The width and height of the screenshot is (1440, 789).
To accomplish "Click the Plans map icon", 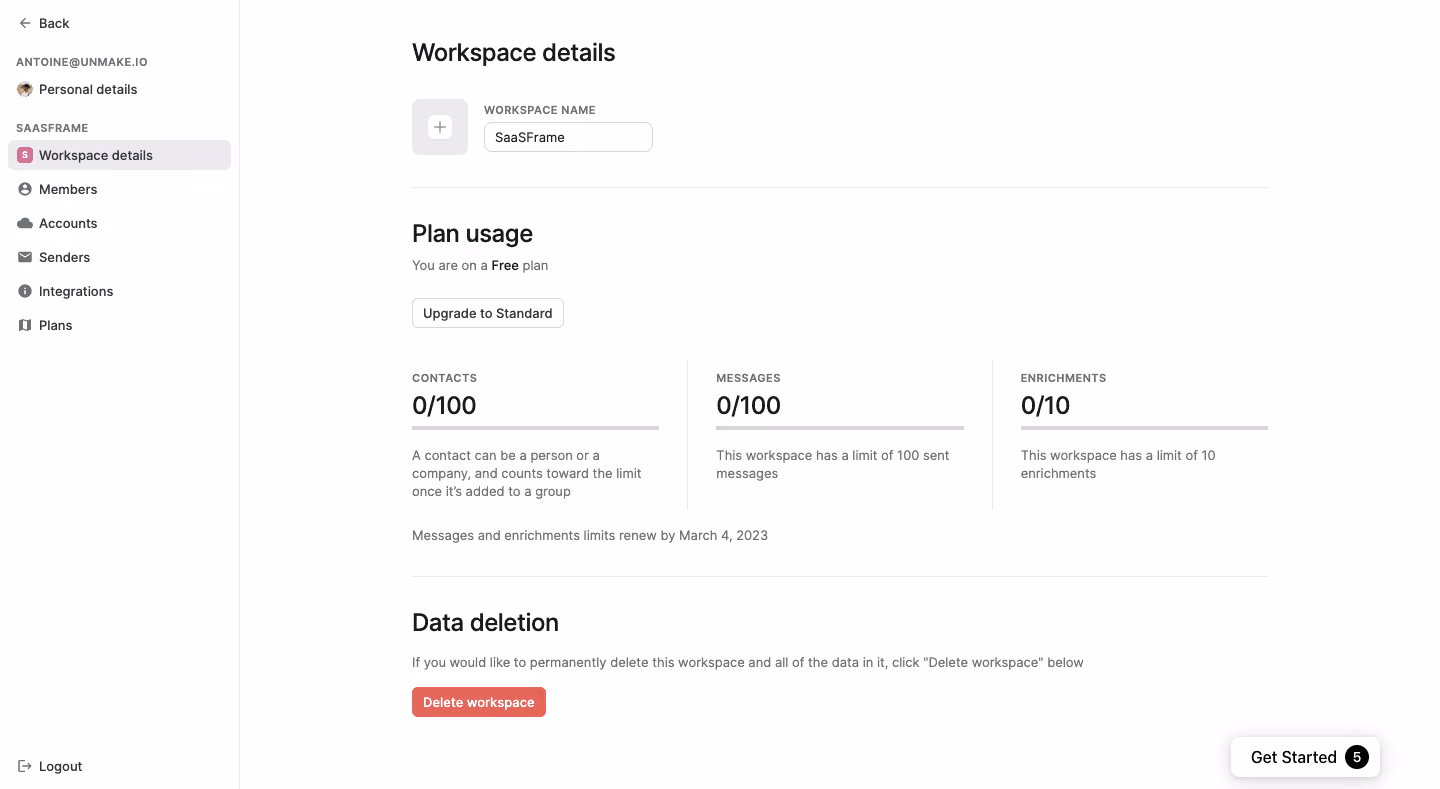I will [25, 325].
